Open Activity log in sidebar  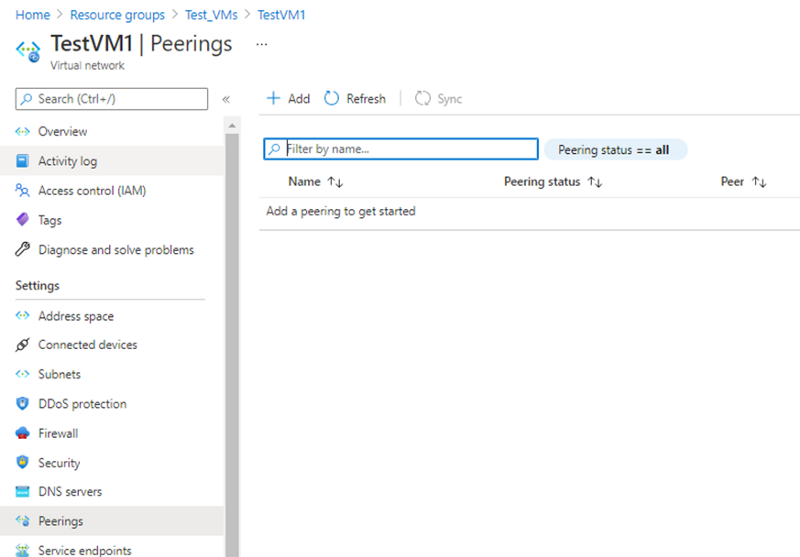pos(67,161)
